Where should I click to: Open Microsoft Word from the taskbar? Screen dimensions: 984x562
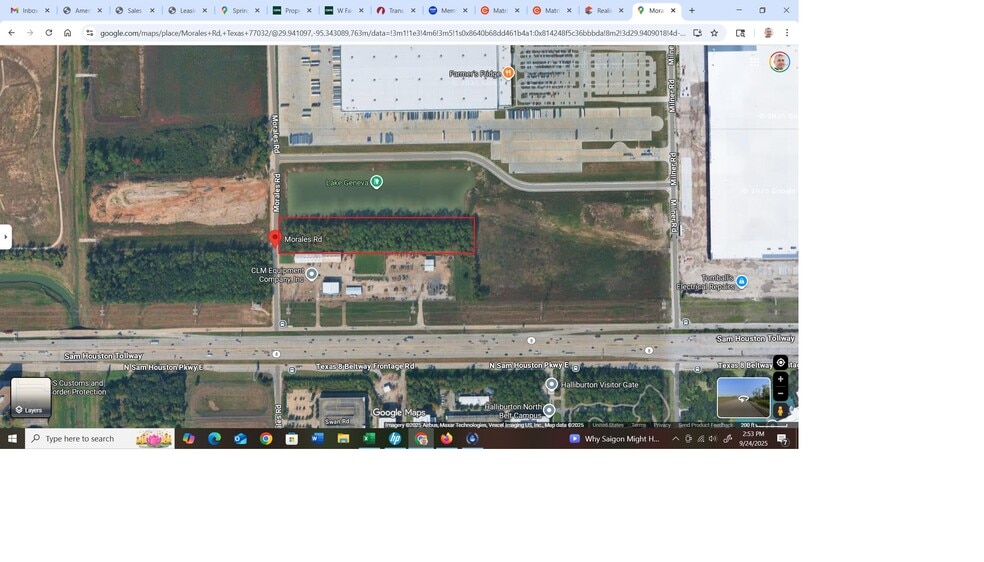[x=318, y=438]
